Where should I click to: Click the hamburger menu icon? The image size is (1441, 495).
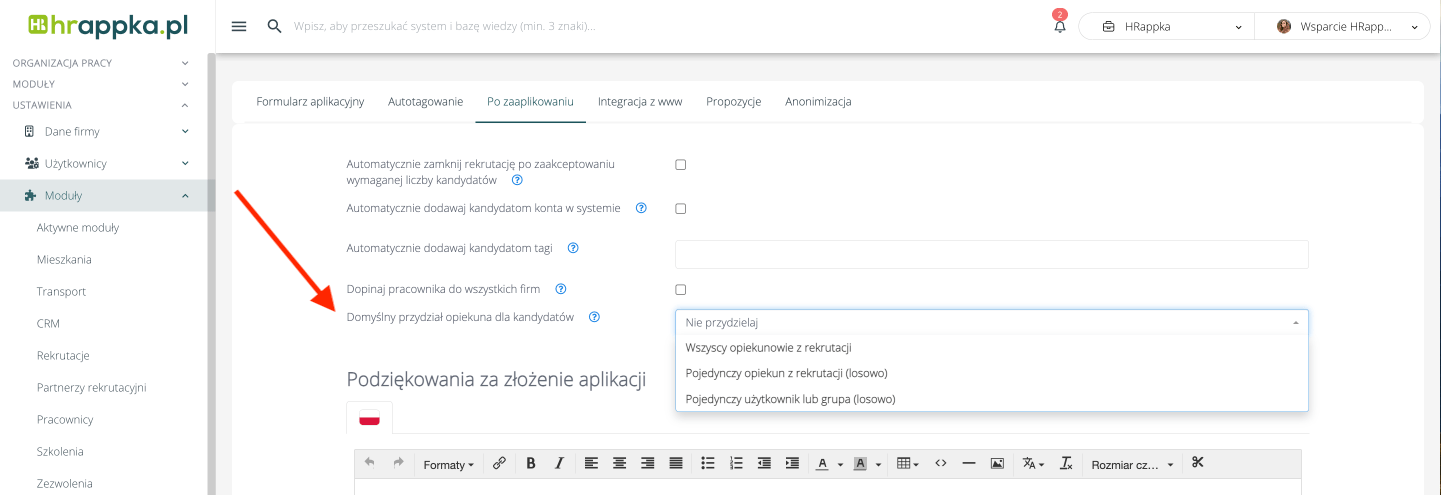(x=239, y=27)
